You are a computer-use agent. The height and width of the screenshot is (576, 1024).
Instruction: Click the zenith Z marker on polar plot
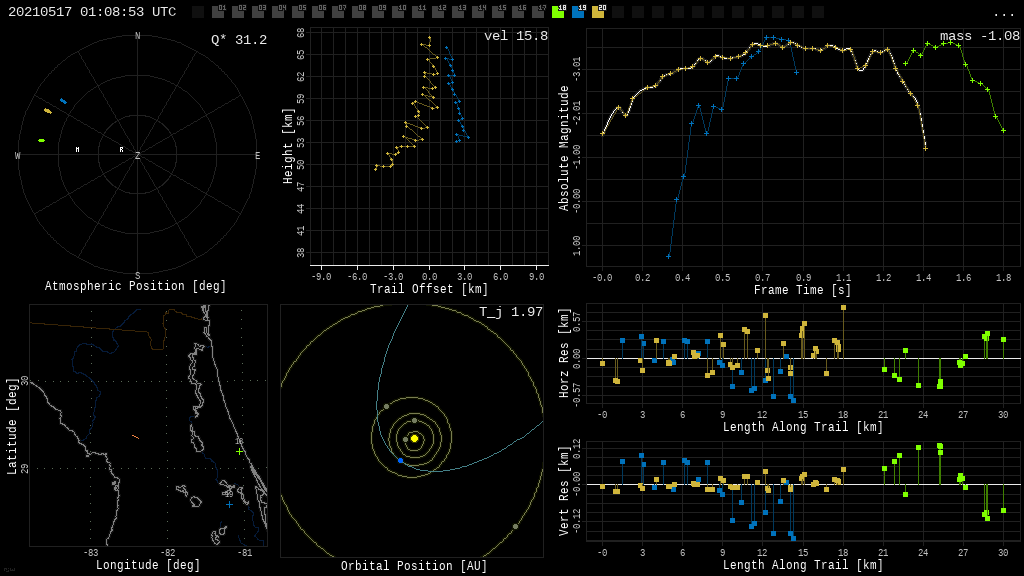click(138, 156)
